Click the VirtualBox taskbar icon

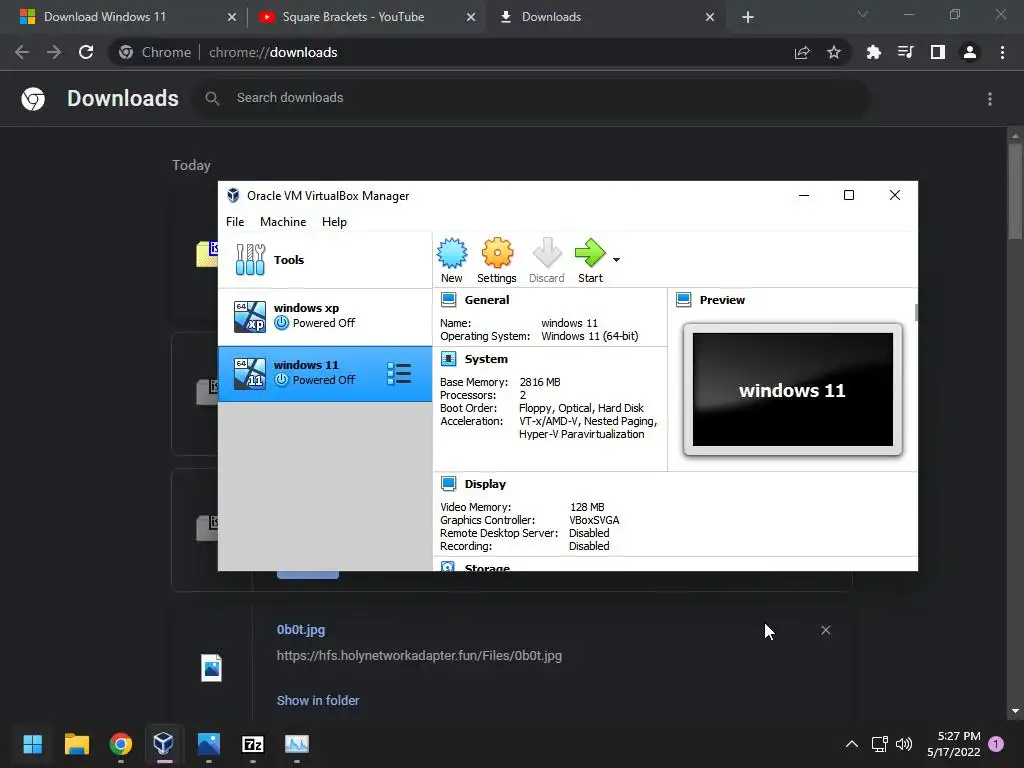coord(164,744)
